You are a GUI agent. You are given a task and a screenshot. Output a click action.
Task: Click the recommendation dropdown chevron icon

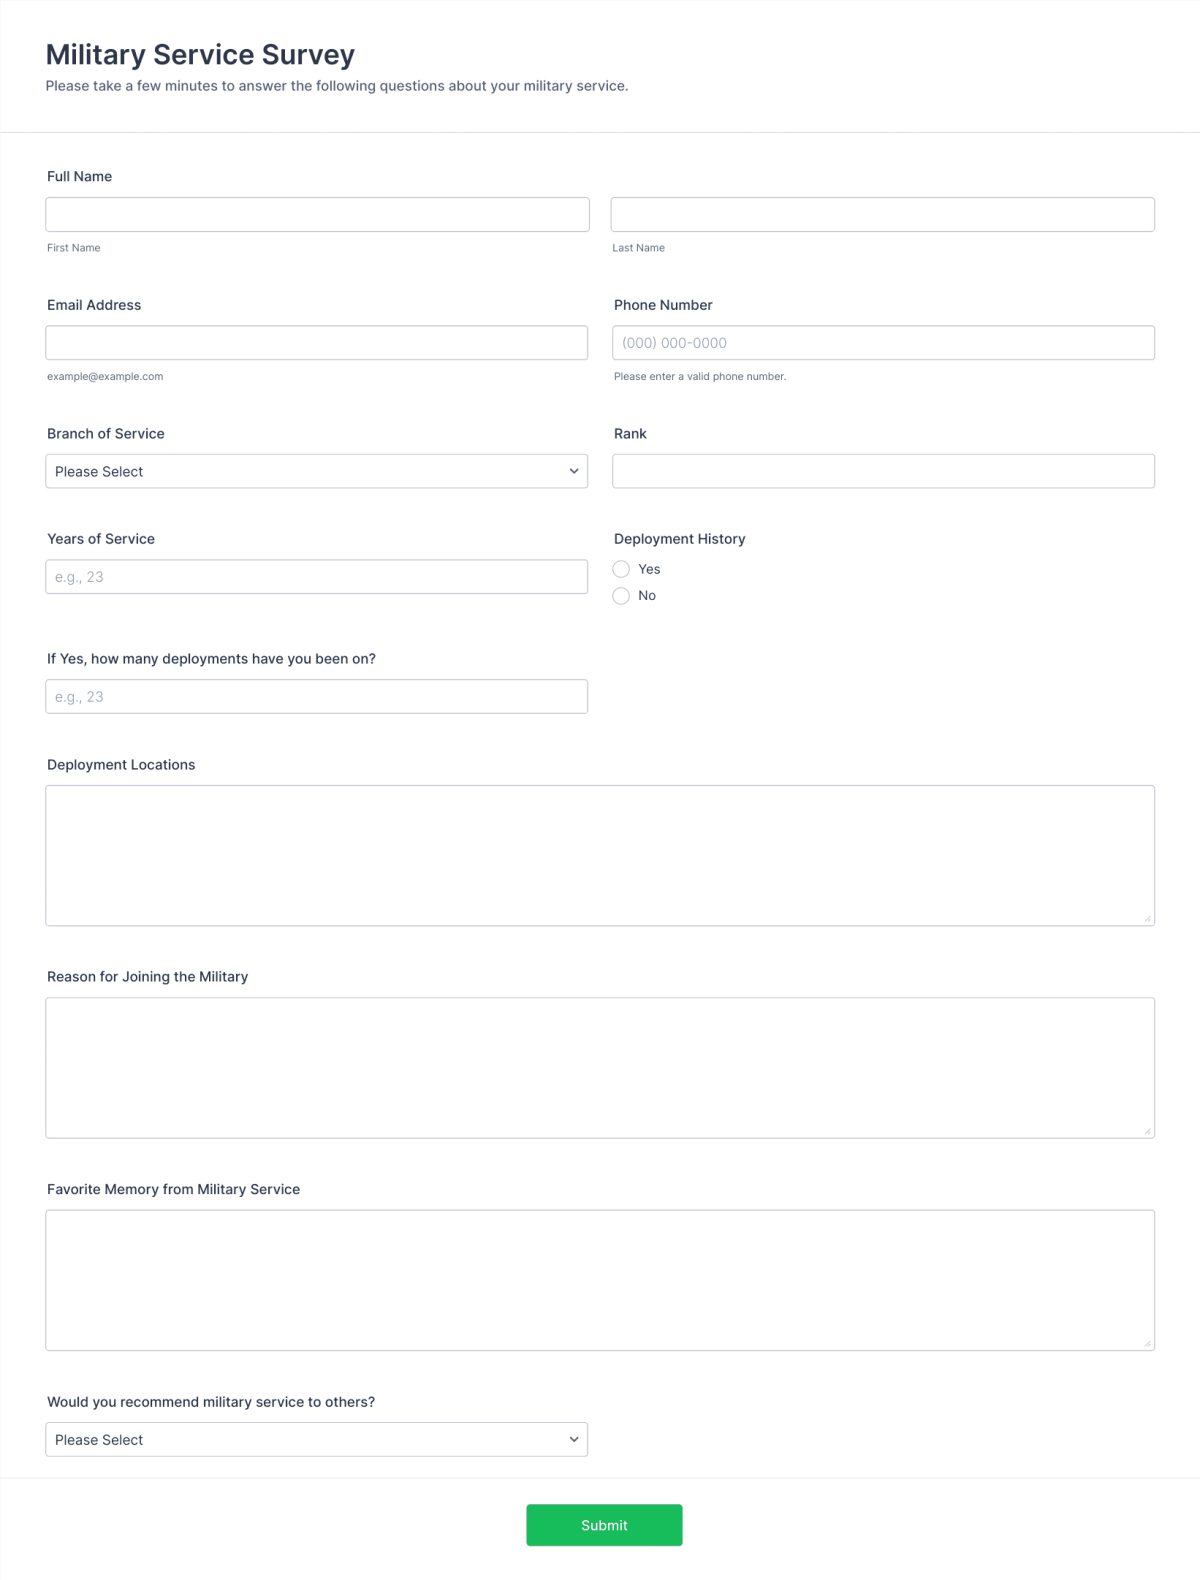[x=573, y=1439]
